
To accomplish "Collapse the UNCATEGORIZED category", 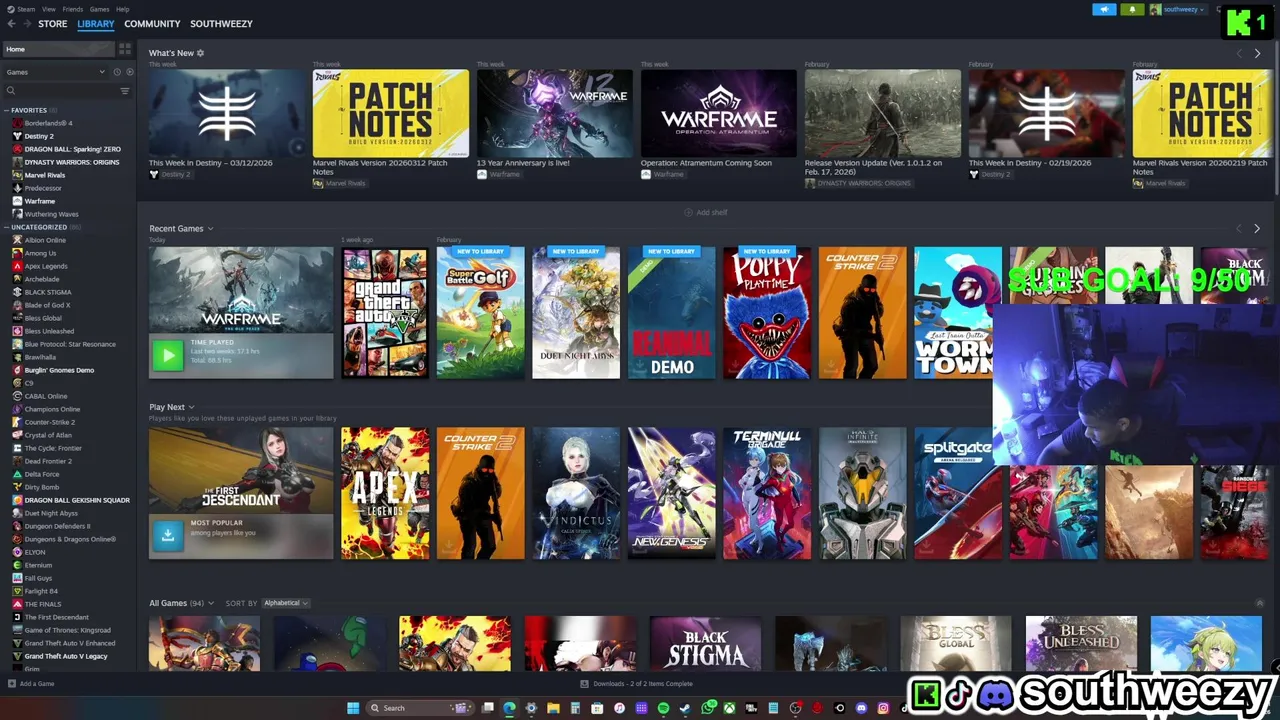I will click(x=7, y=227).
